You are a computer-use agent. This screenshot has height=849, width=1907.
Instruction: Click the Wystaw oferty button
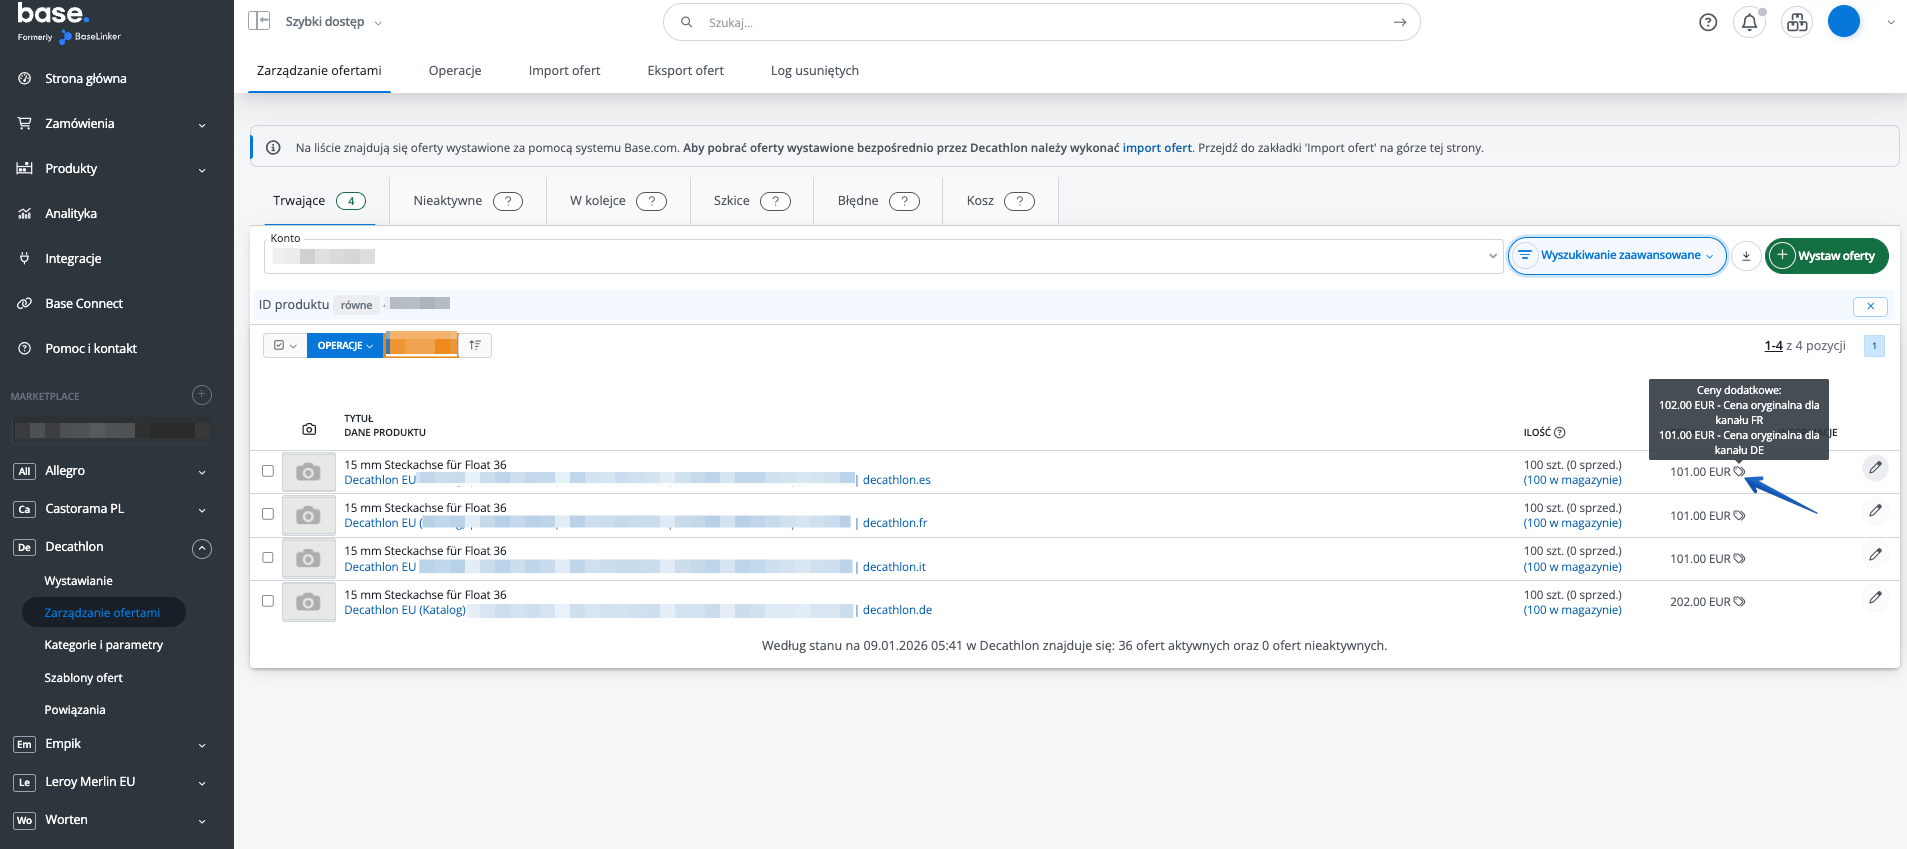(1826, 256)
